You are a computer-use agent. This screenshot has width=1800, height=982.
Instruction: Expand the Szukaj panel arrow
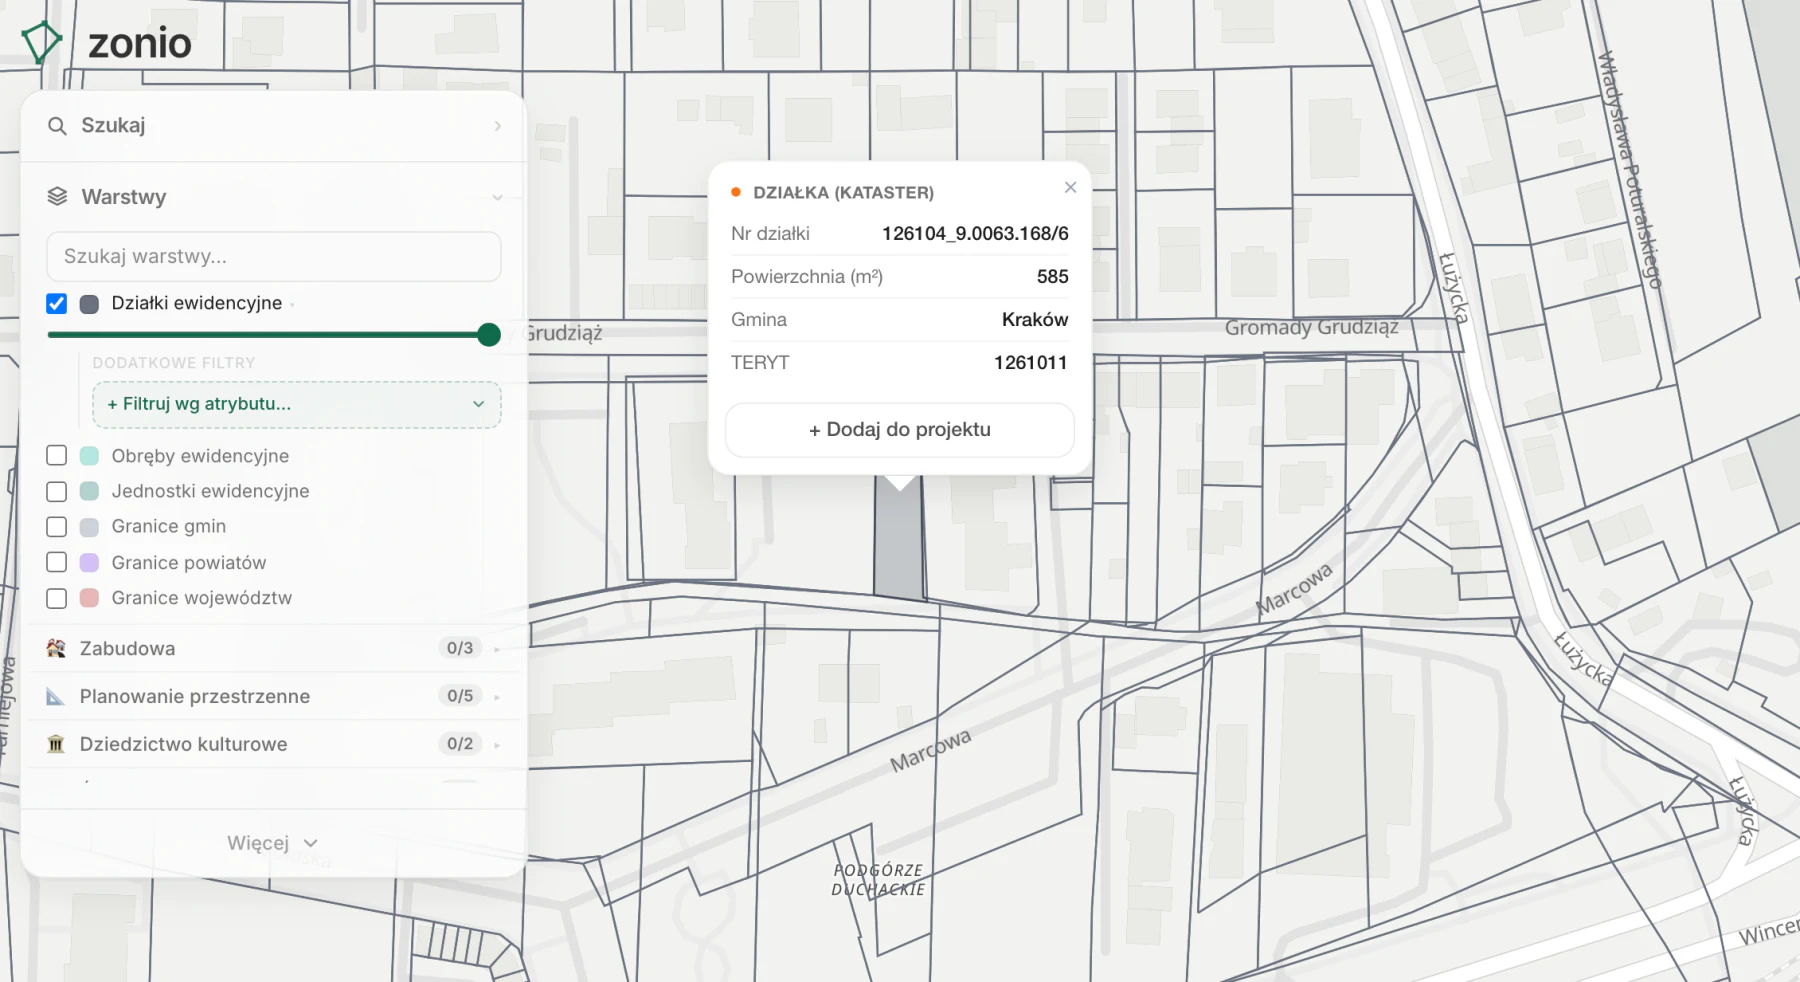pos(497,126)
